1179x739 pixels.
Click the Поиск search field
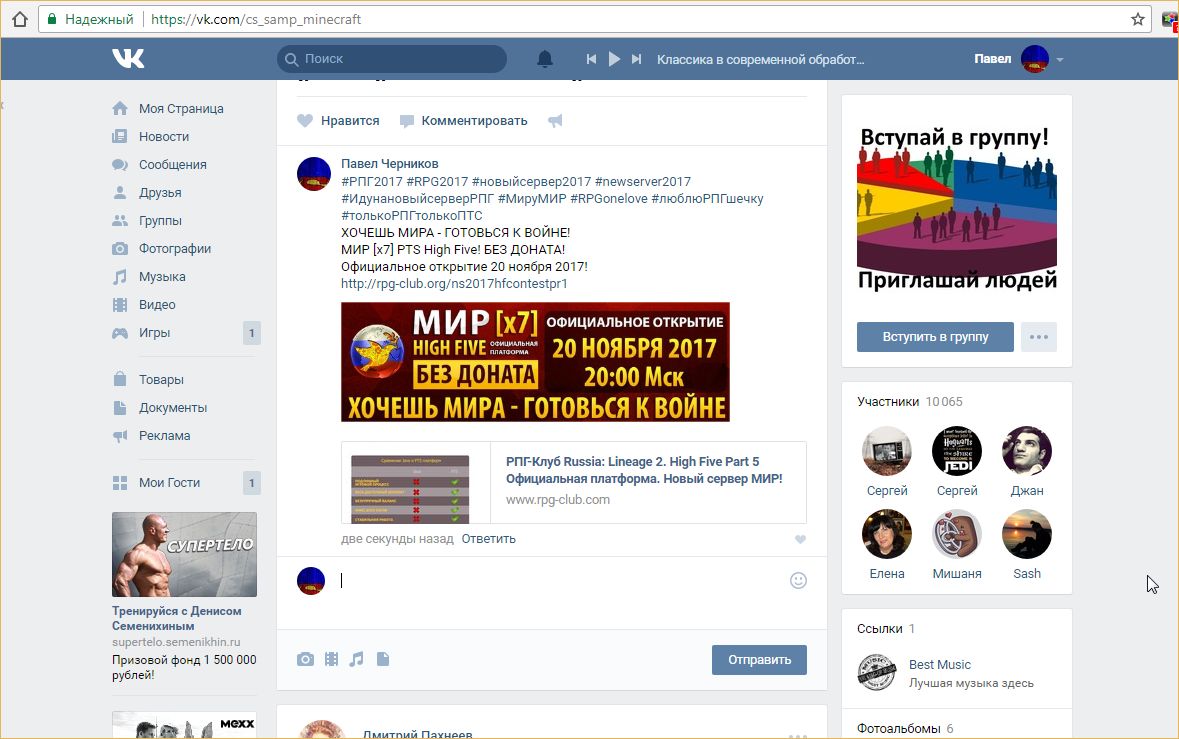pos(392,59)
